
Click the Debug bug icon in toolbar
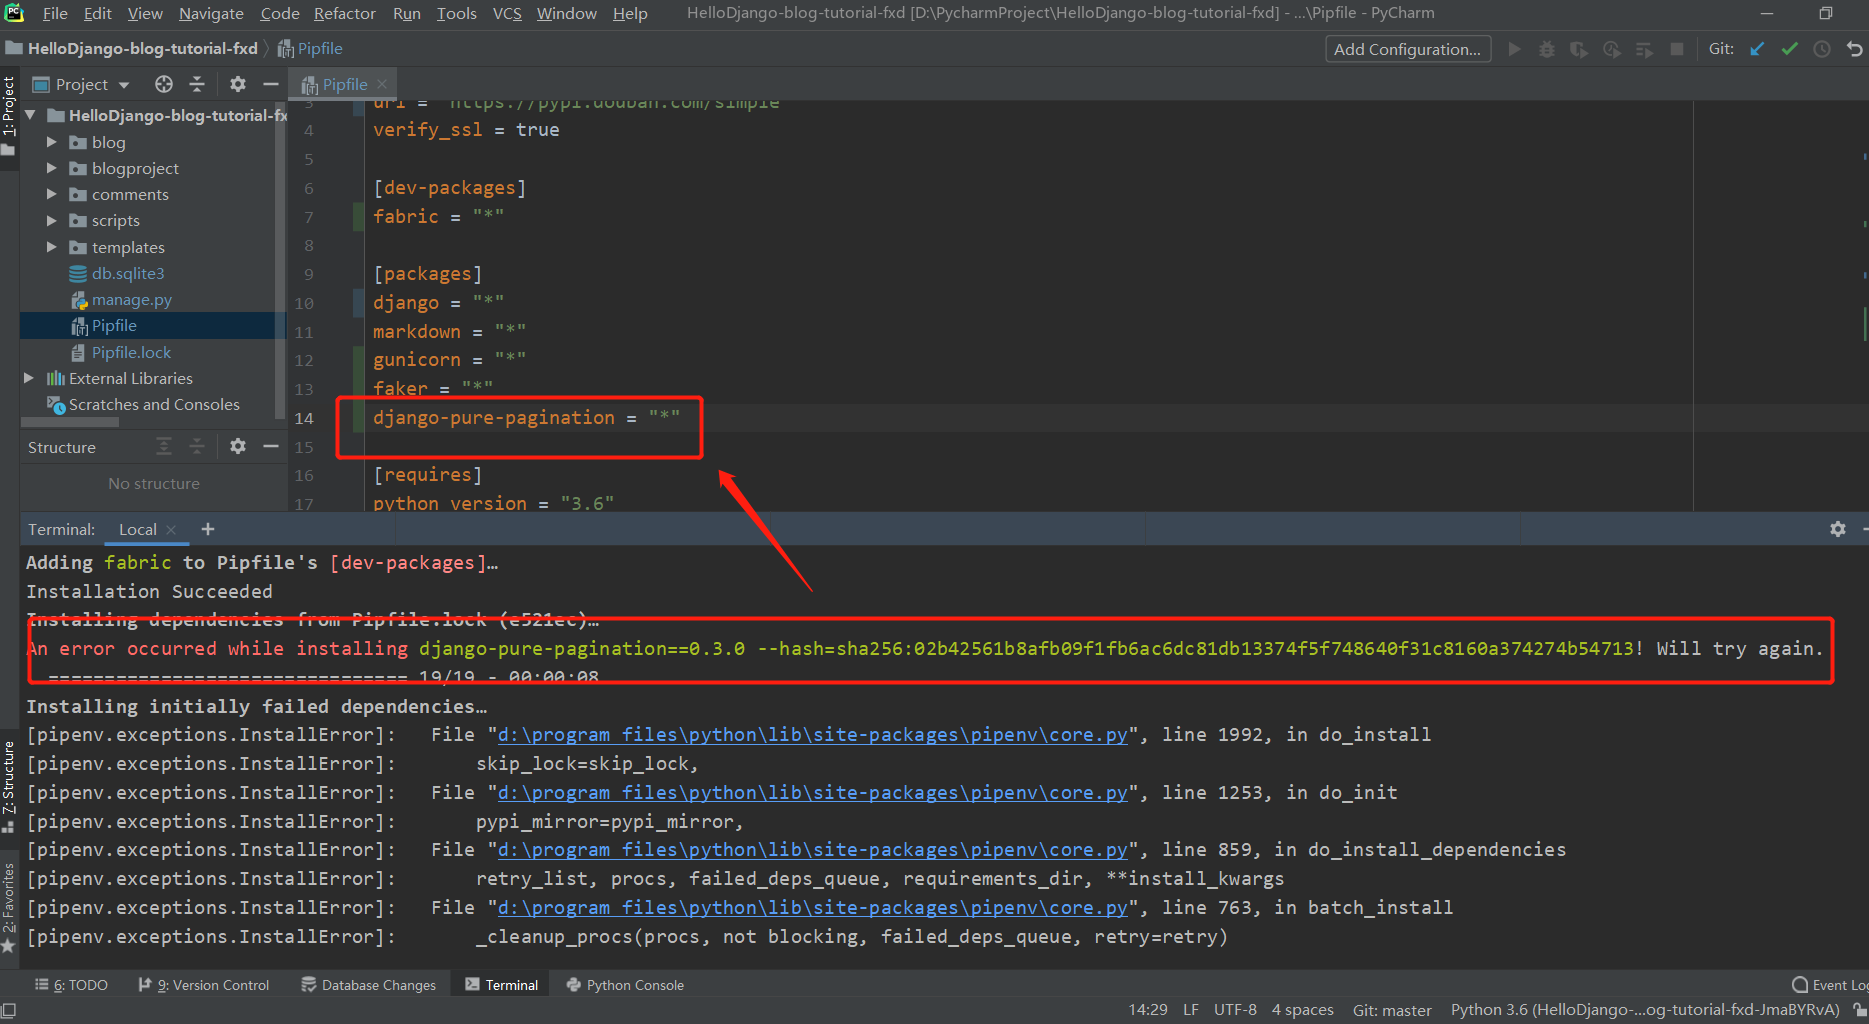[1547, 49]
